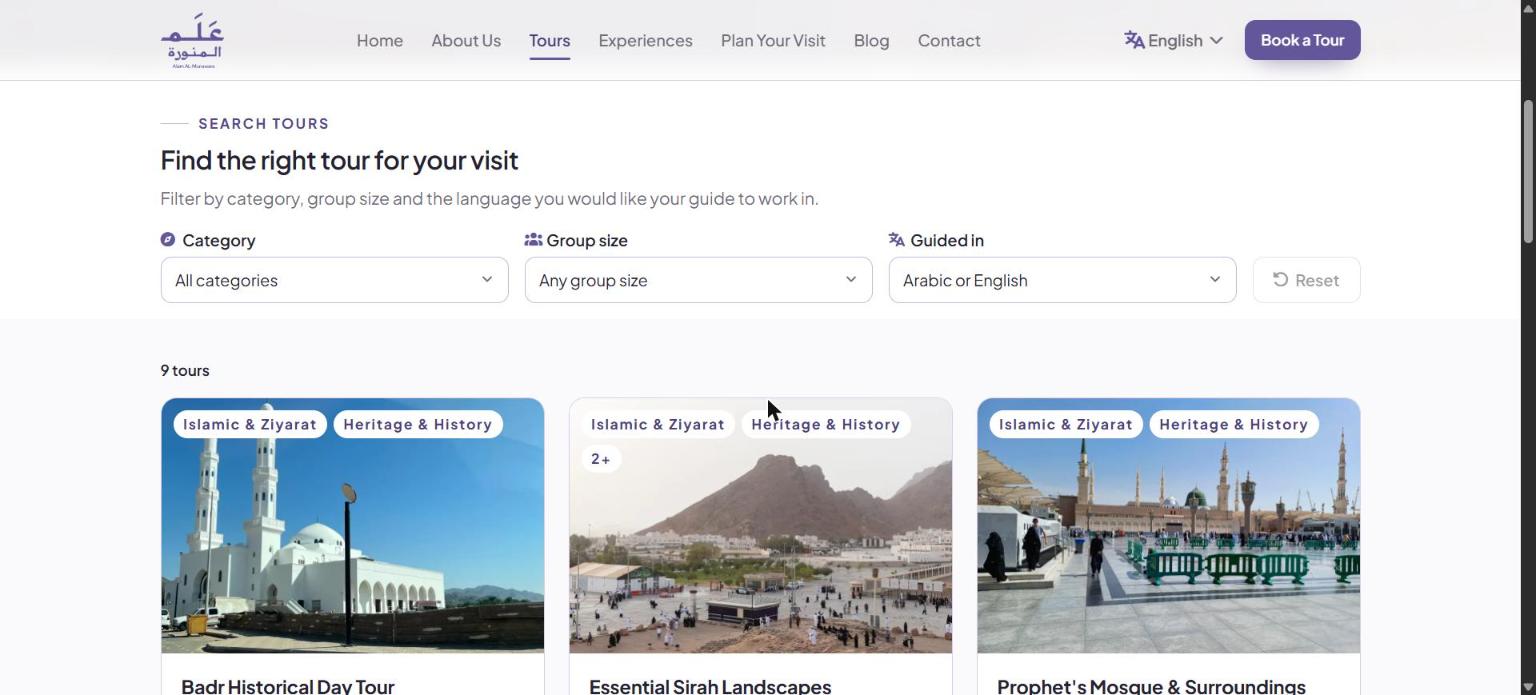Screen dimensions: 1536x695
Task: Click the language icon beside Guided in
Action: [897, 240]
